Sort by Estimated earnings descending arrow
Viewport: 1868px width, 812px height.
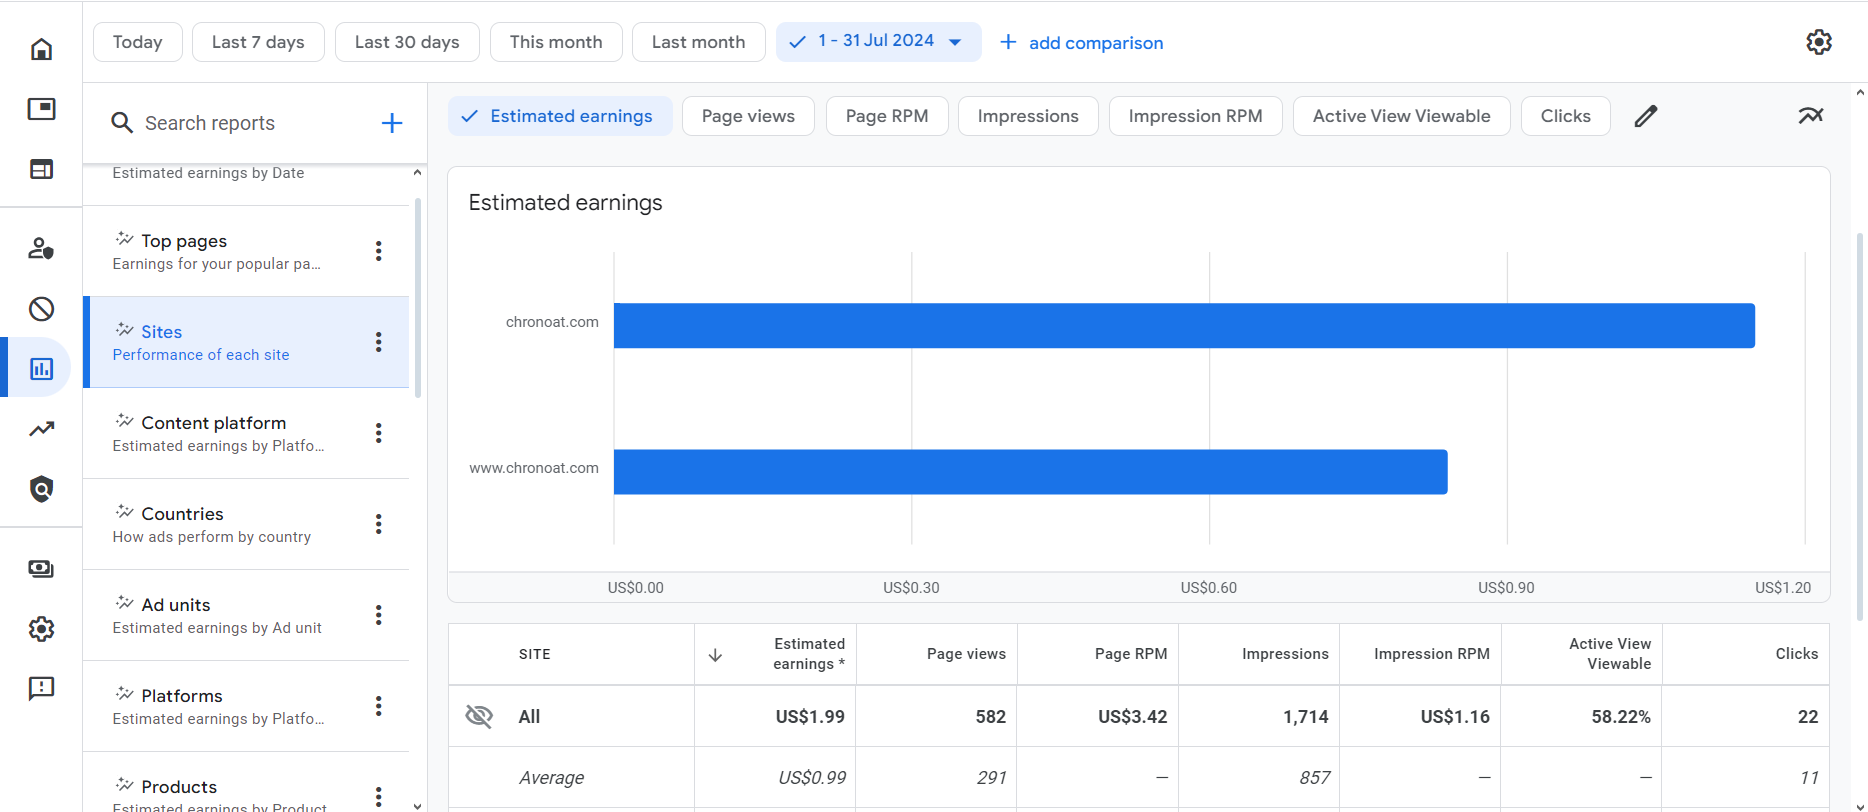pyautogui.click(x=715, y=655)
